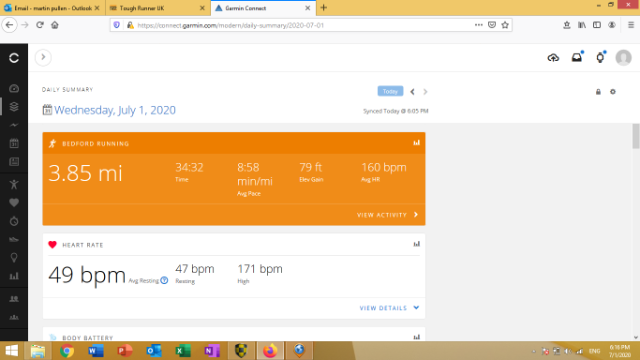
Task: Open chart icon on Bedford Running card
Action: click(416, 143)
